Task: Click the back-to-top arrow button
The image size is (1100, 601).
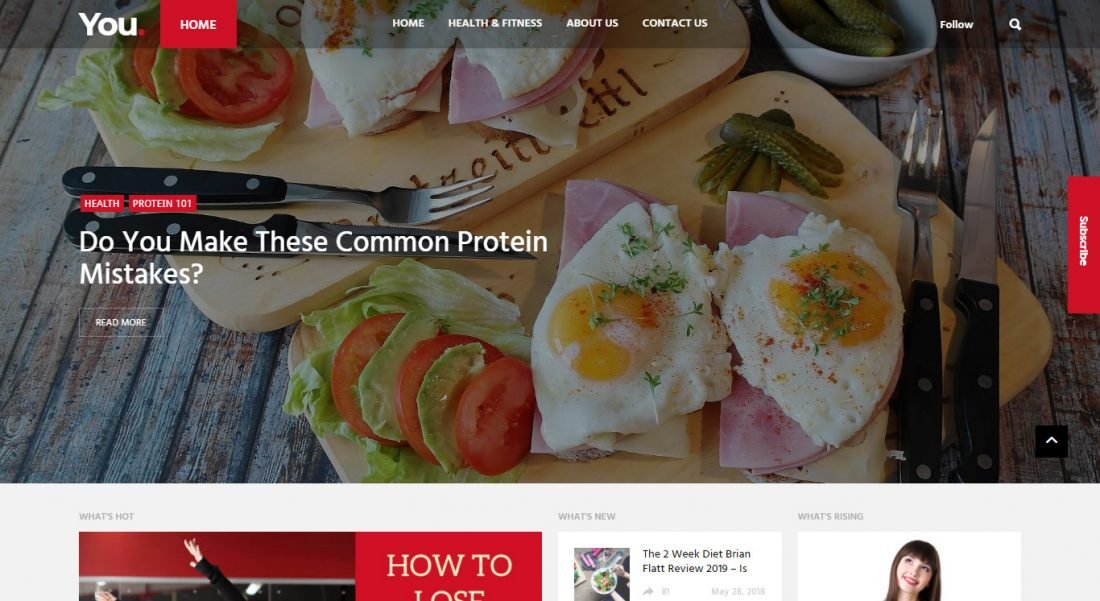Action: coord(1051,441)
